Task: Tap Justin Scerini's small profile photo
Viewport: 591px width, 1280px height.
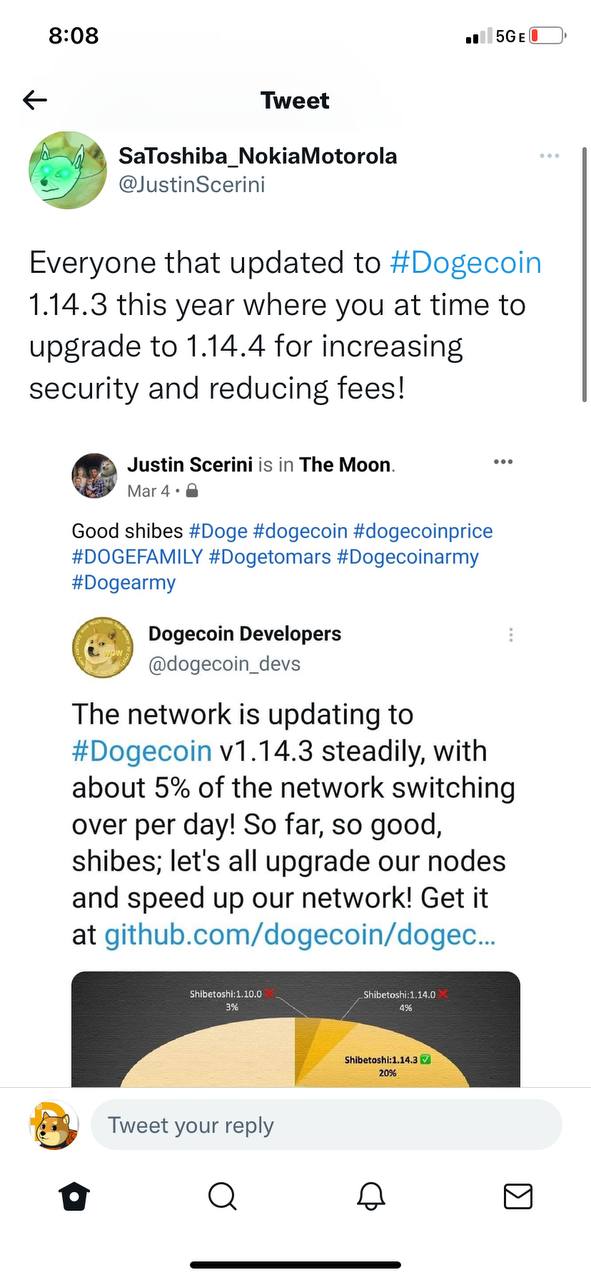Action: (94, 475)
